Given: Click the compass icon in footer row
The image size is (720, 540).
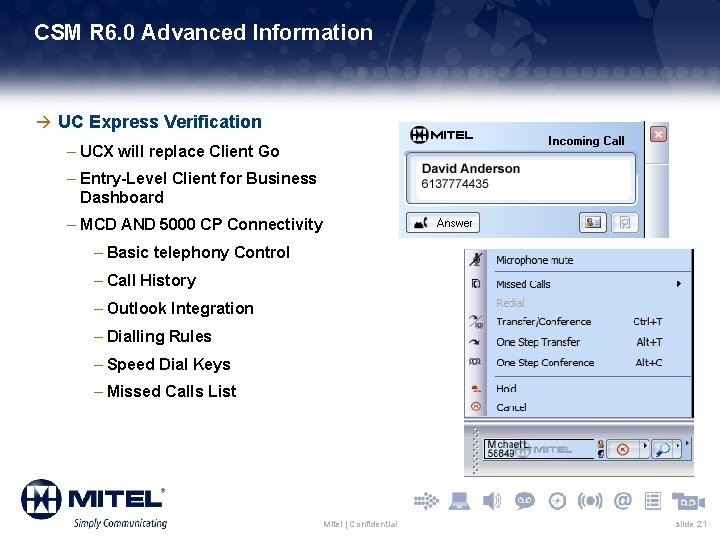Looking at the screenshot, I should coord(557,501).
